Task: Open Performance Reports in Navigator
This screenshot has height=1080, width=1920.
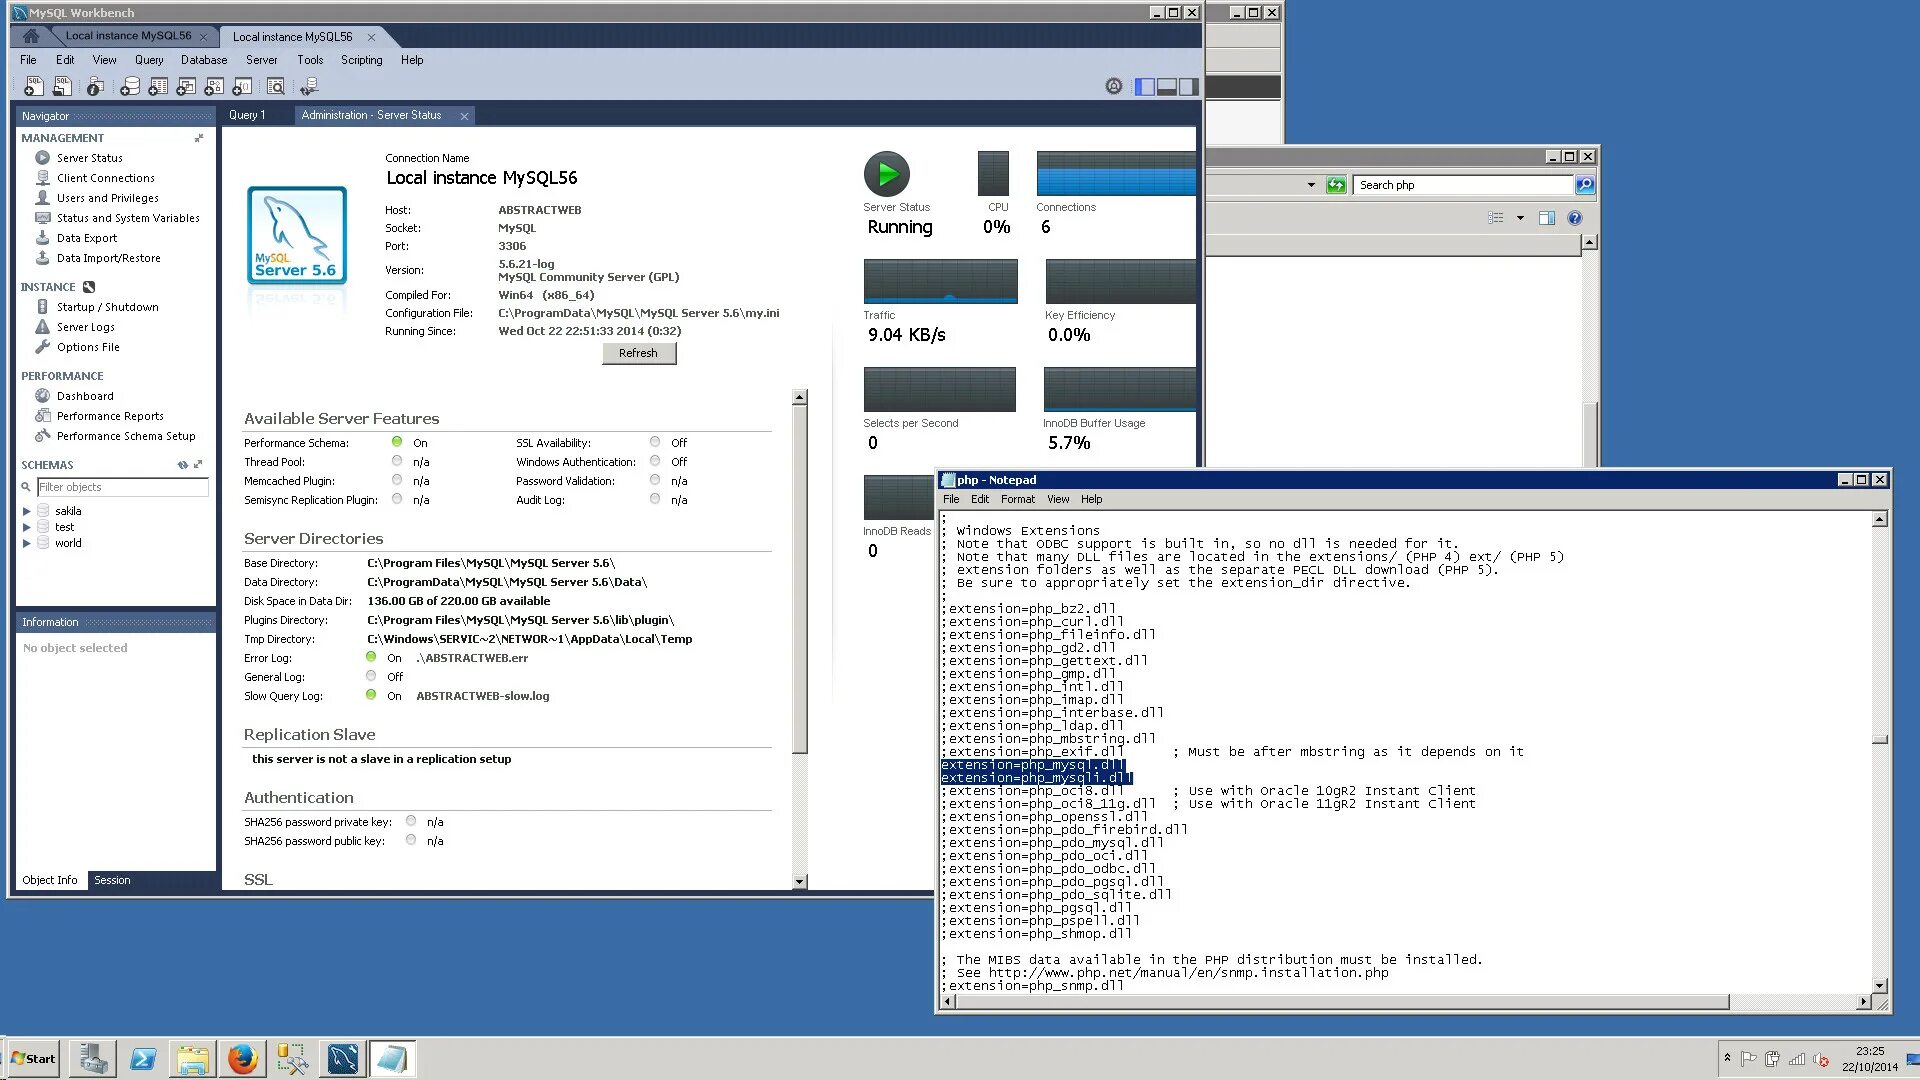Action: tap(110, 416)
